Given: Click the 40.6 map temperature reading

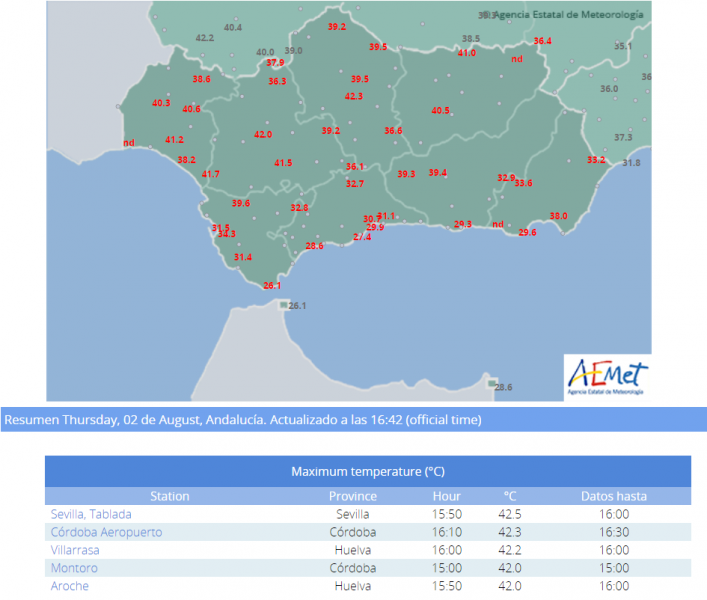Looking at the screenshot, I should point(191,109).
